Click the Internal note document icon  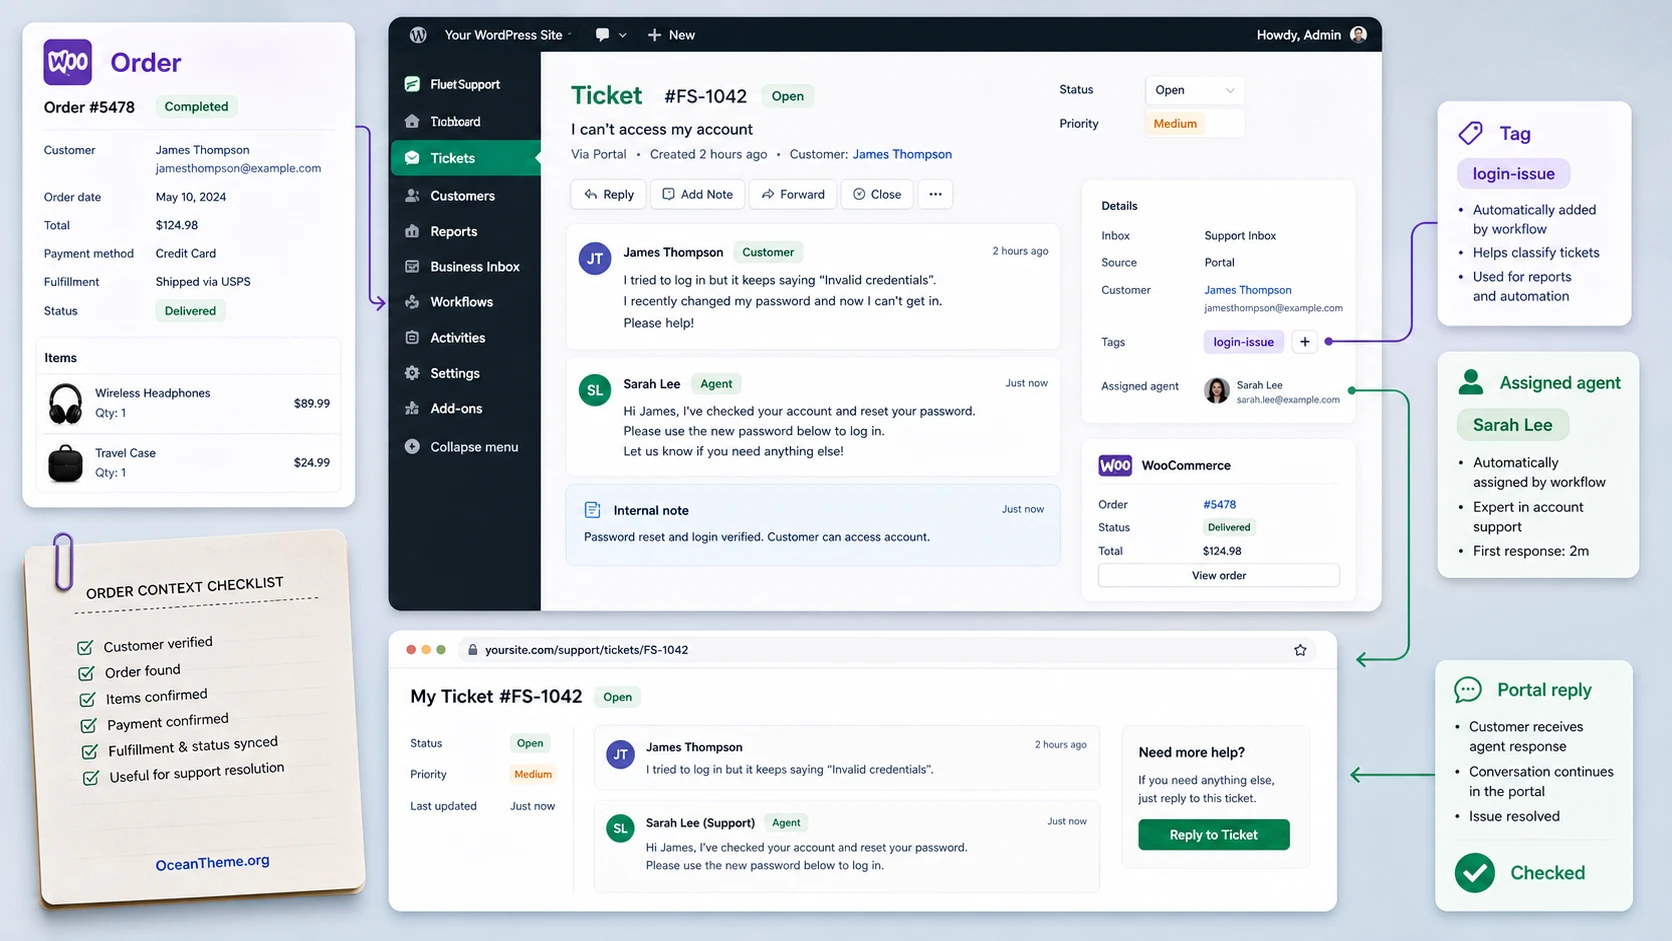592,510
